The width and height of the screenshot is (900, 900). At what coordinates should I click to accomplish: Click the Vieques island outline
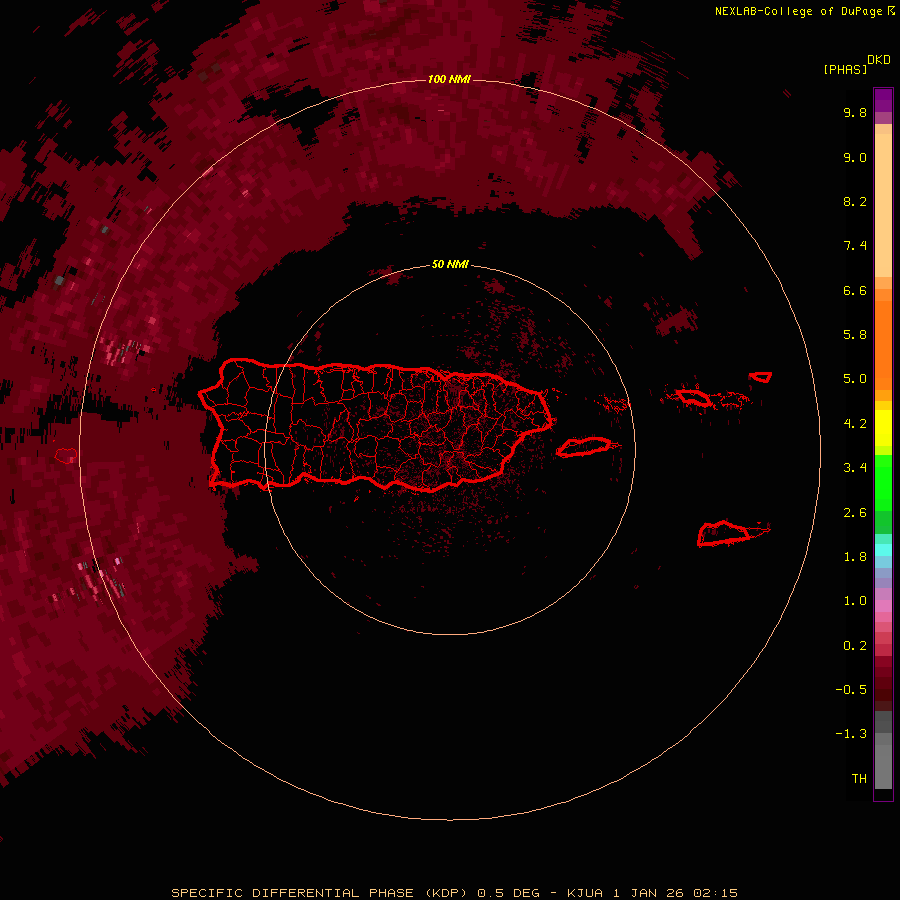(x=584, y=447)
